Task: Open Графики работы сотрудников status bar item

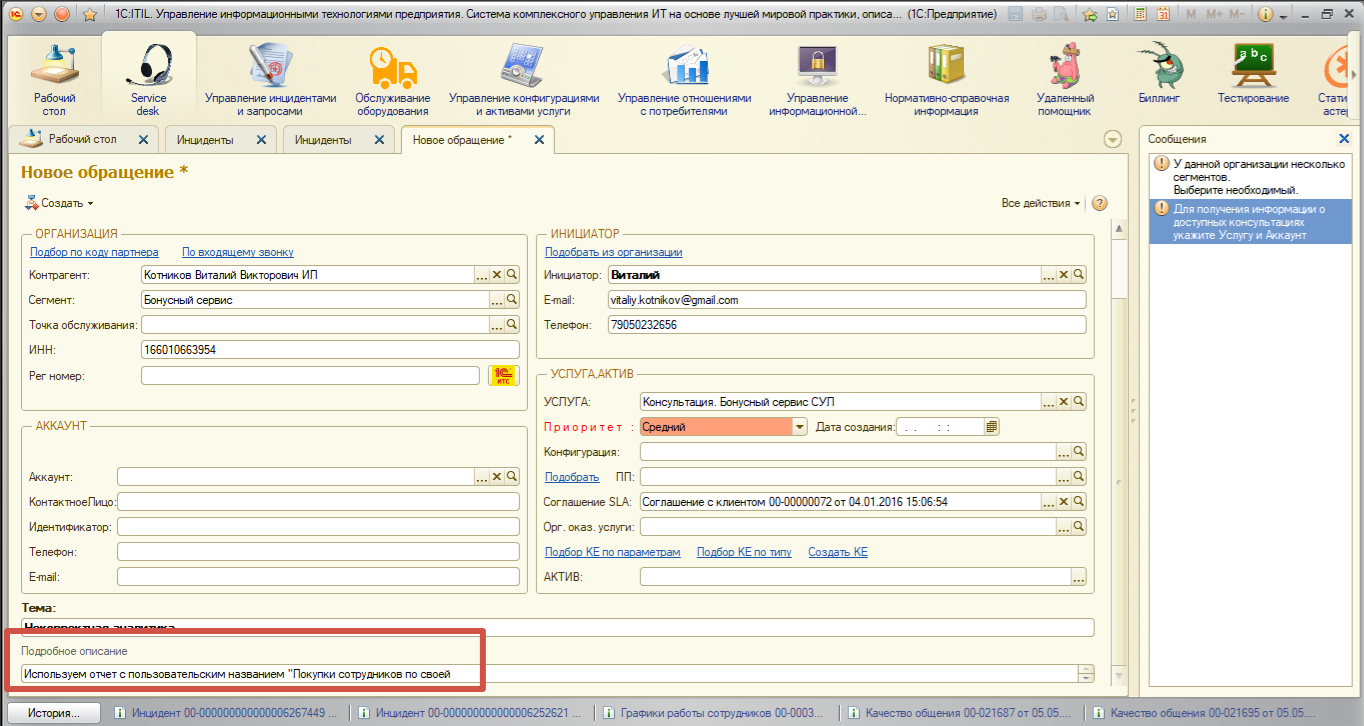Action: [716, 713]
